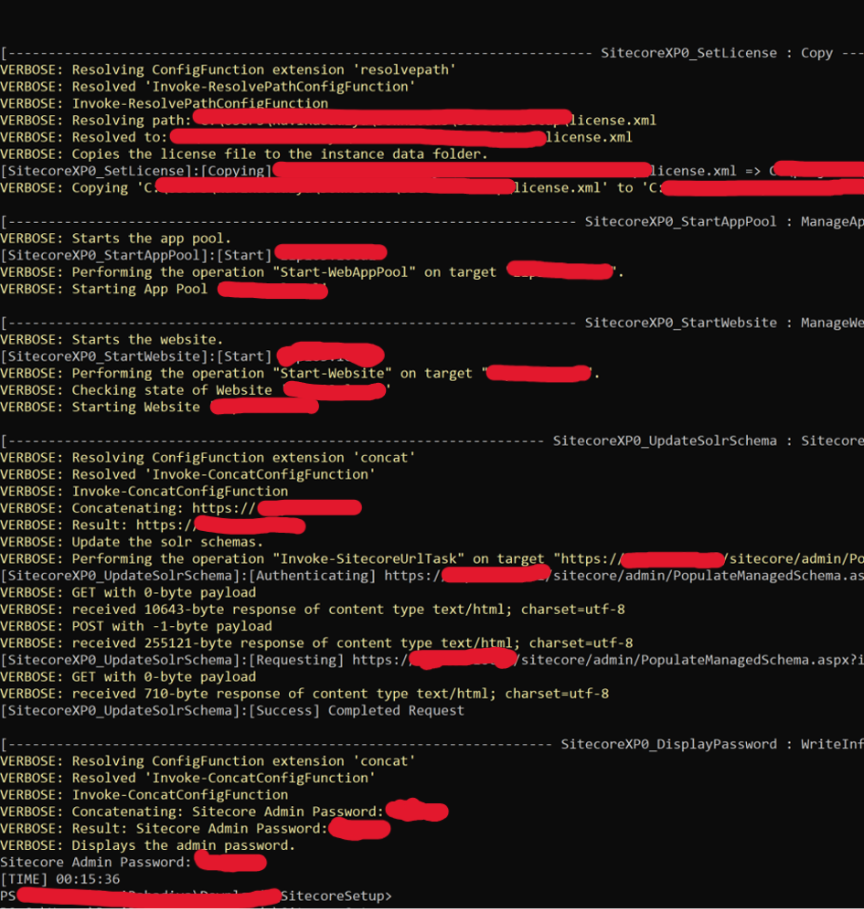Click line 'Starting Website'
The width and height of the screenshot is (864, 909).
[x=159, y=406]
